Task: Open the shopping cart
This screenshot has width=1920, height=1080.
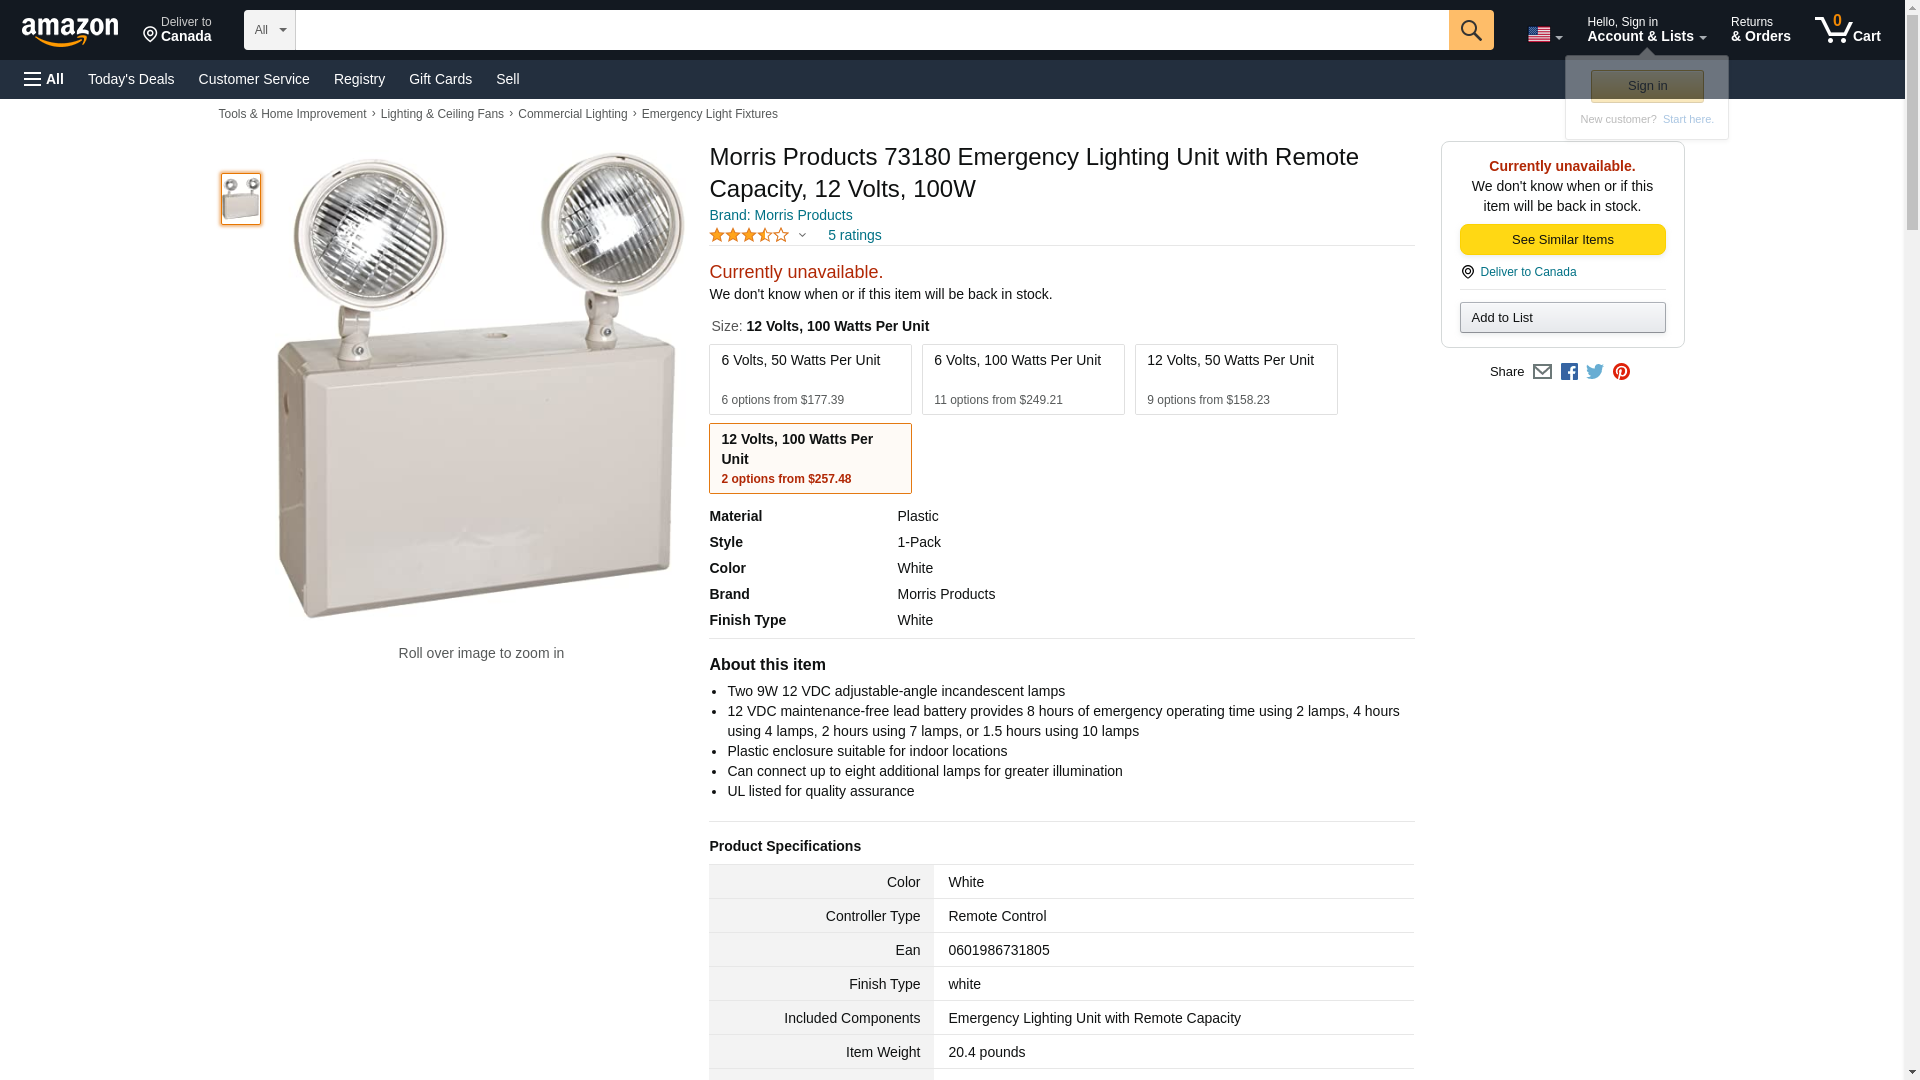Action: tap(1847, 30)
